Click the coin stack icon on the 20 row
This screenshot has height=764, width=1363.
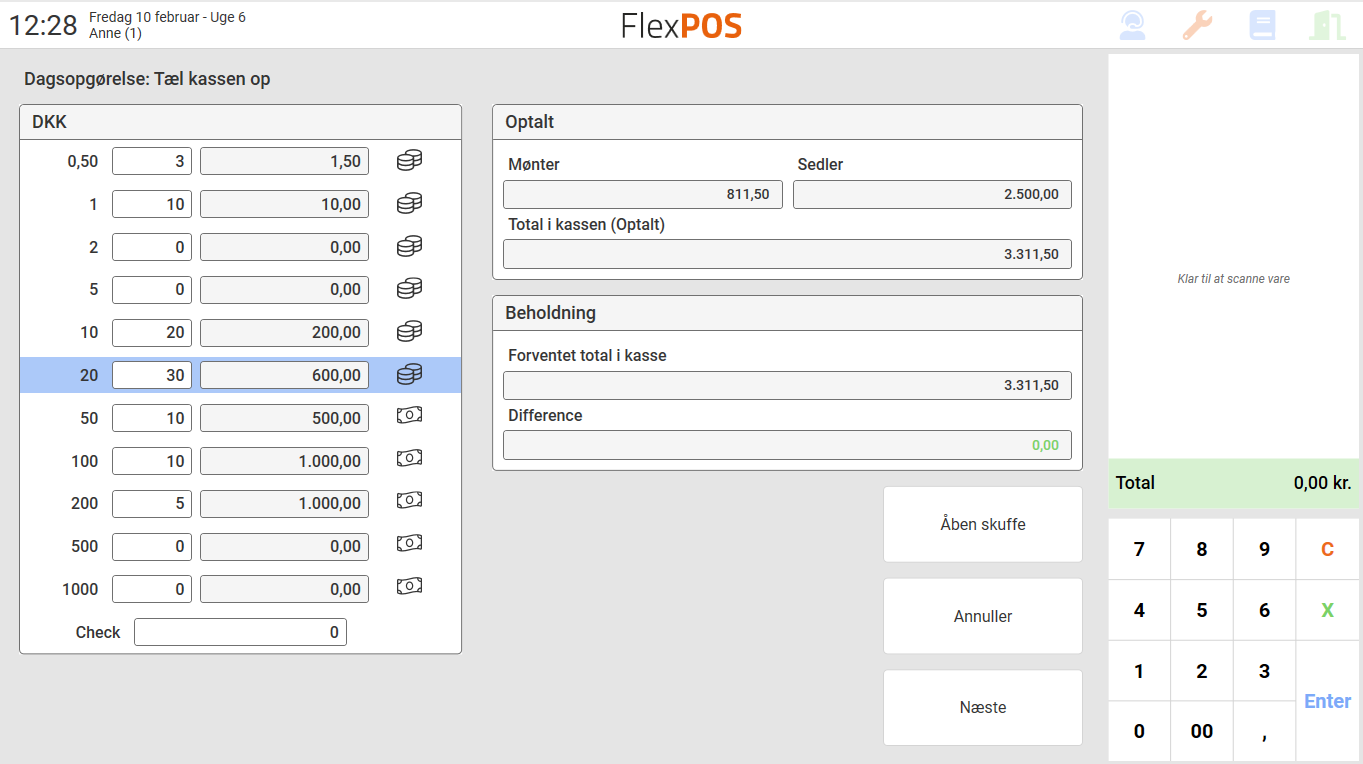click(408, 374)
